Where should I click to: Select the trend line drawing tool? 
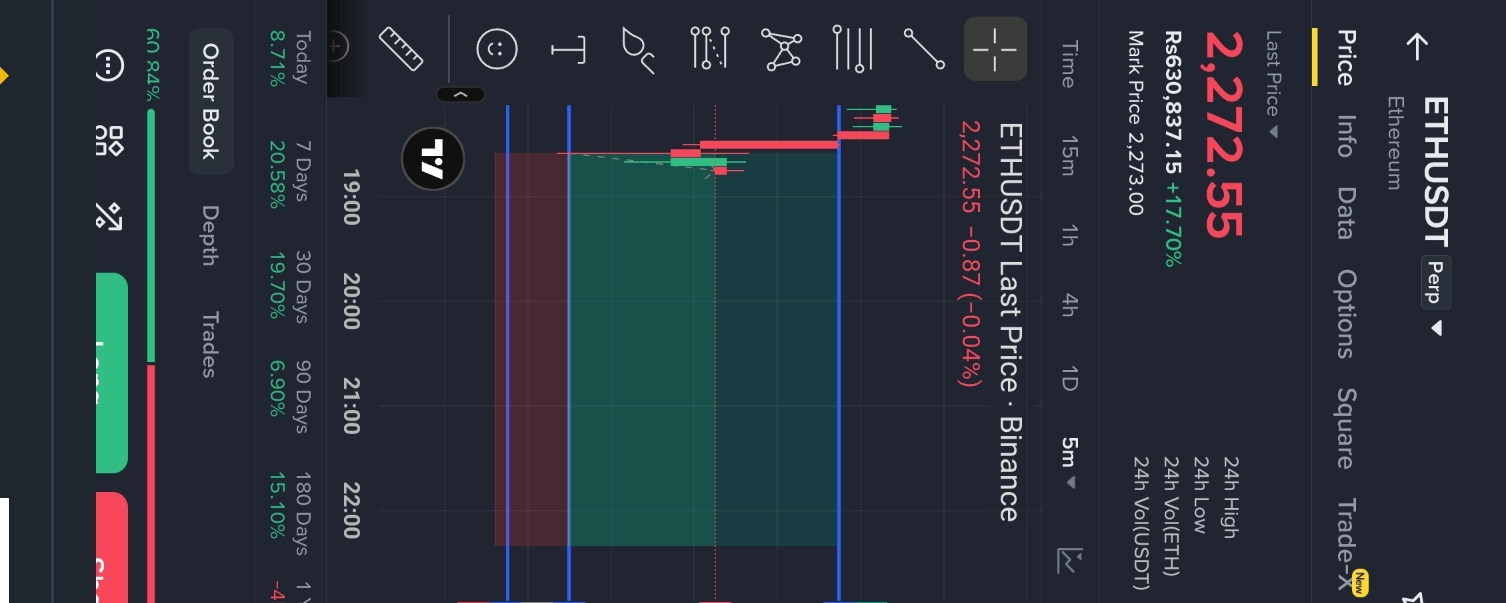pos(924,48)
